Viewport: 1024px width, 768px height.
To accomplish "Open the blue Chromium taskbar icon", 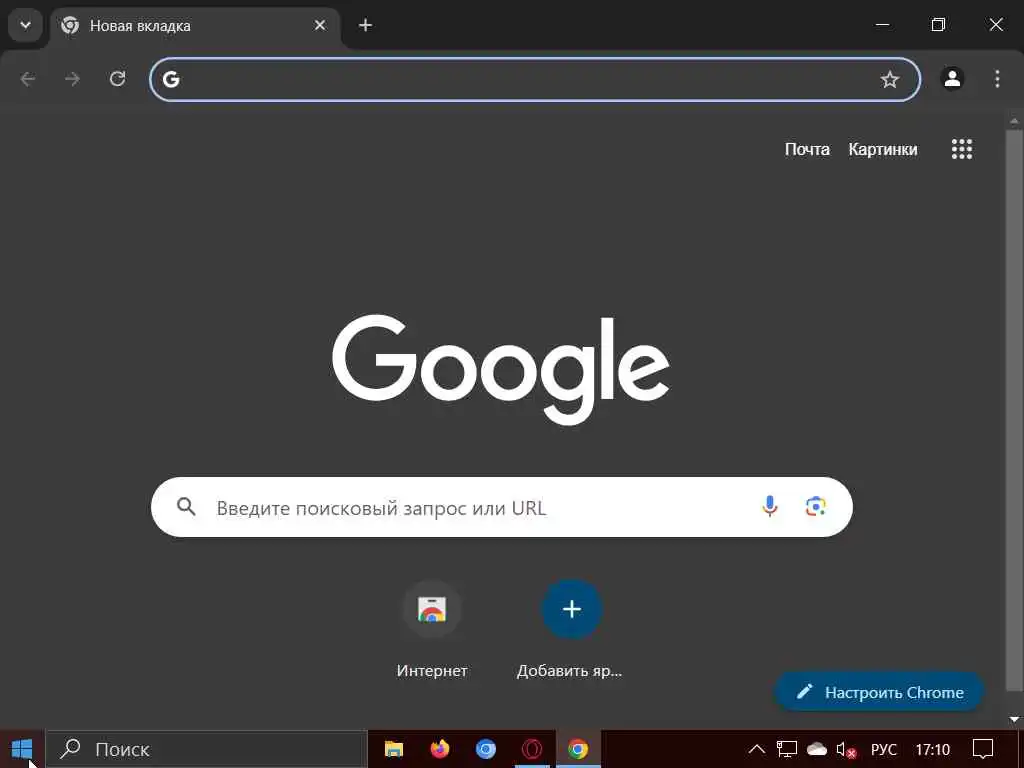I will click(x=486, y=749).
